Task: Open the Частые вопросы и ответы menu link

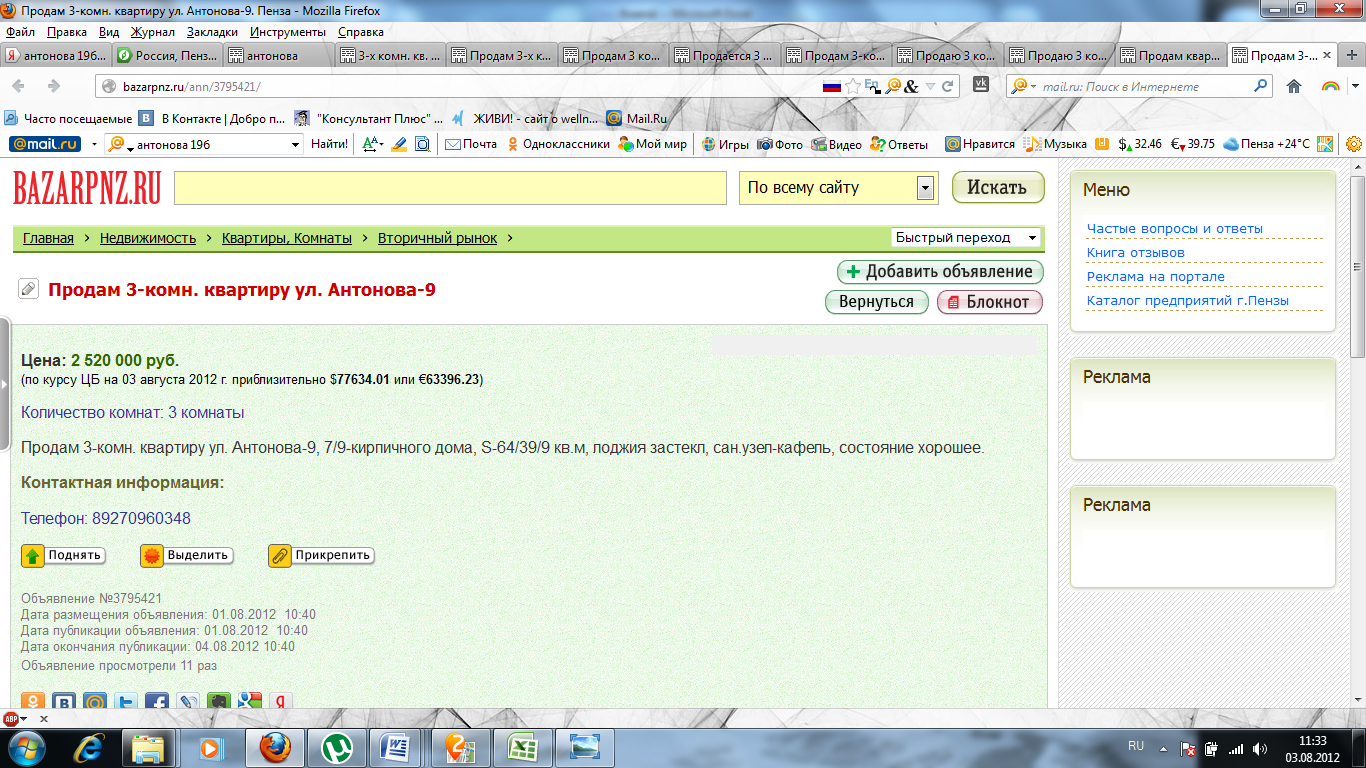Action: tap(1175, 228)
